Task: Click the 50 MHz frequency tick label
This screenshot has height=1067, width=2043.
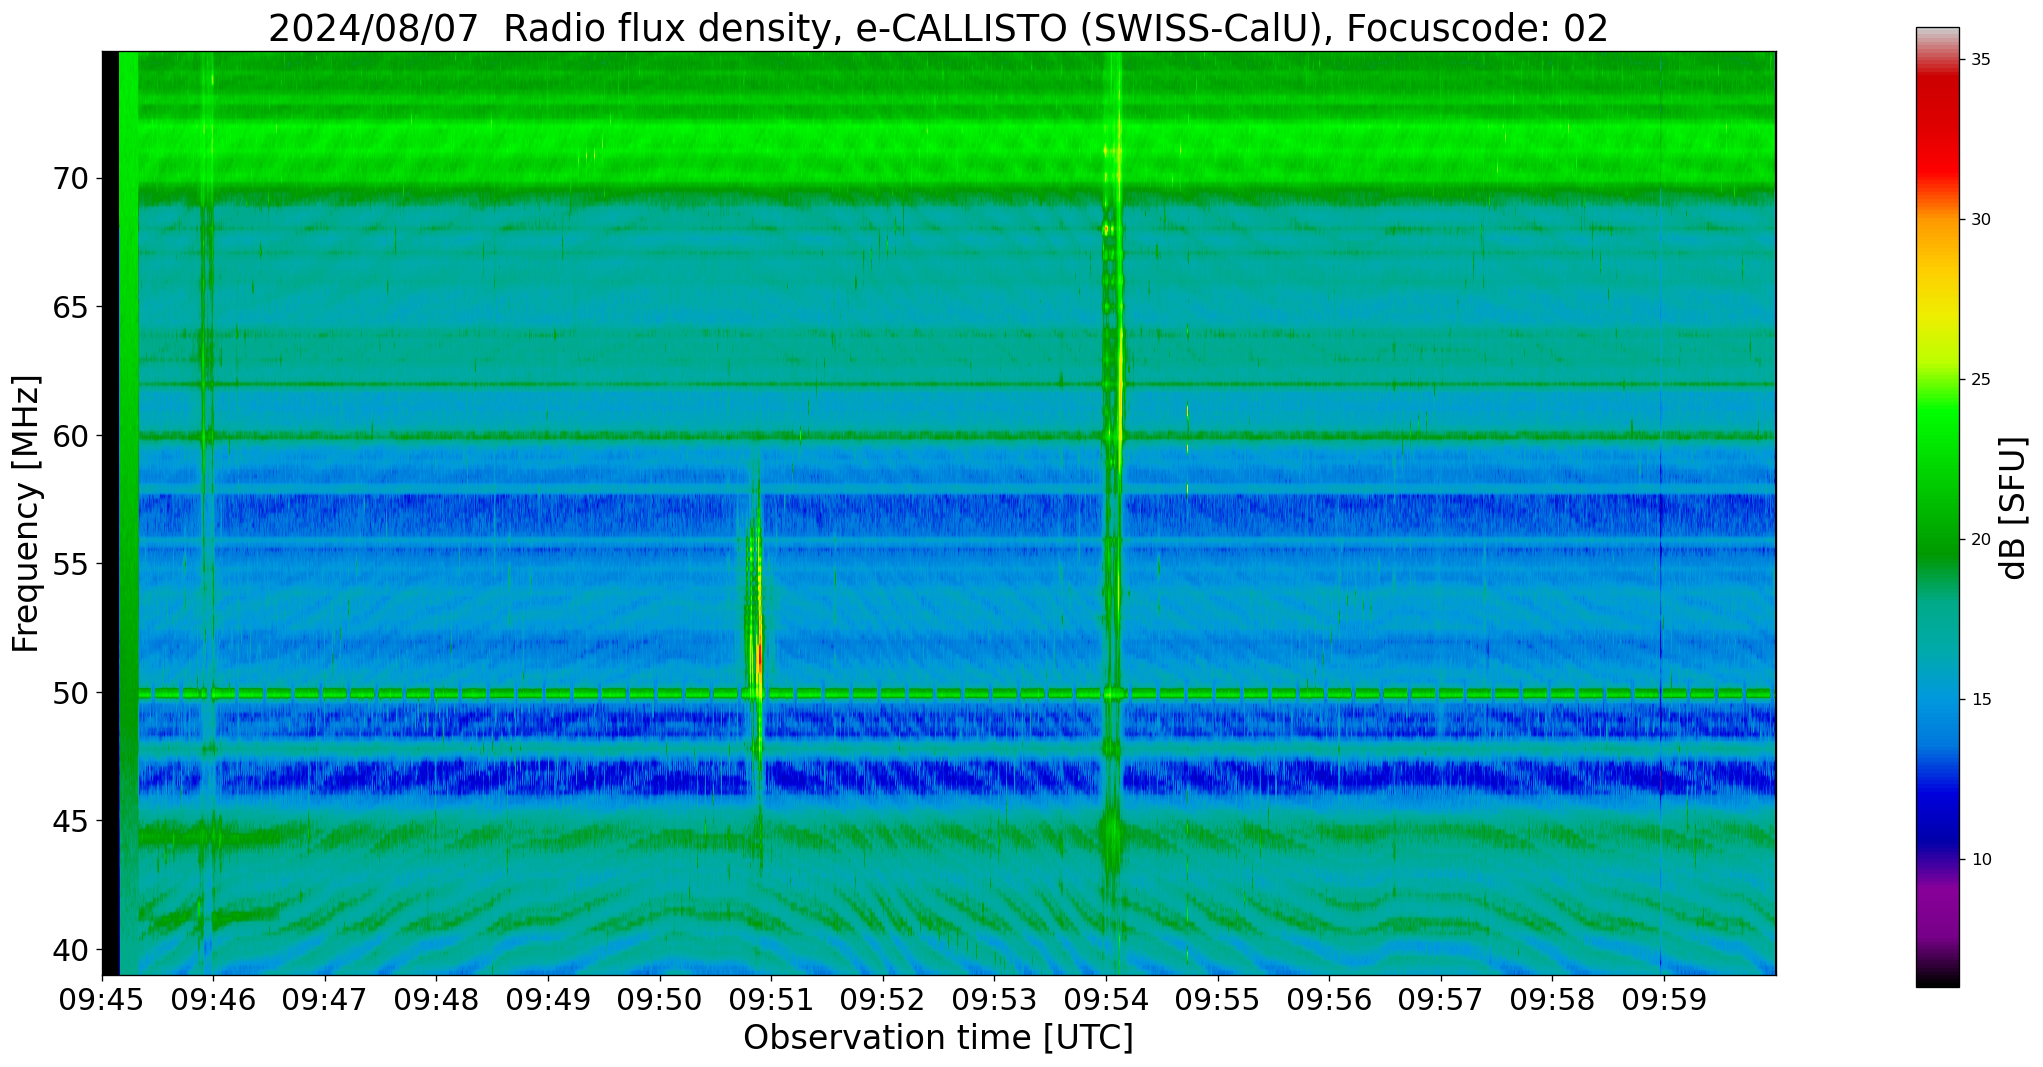Action: click(x=70, y=692)
